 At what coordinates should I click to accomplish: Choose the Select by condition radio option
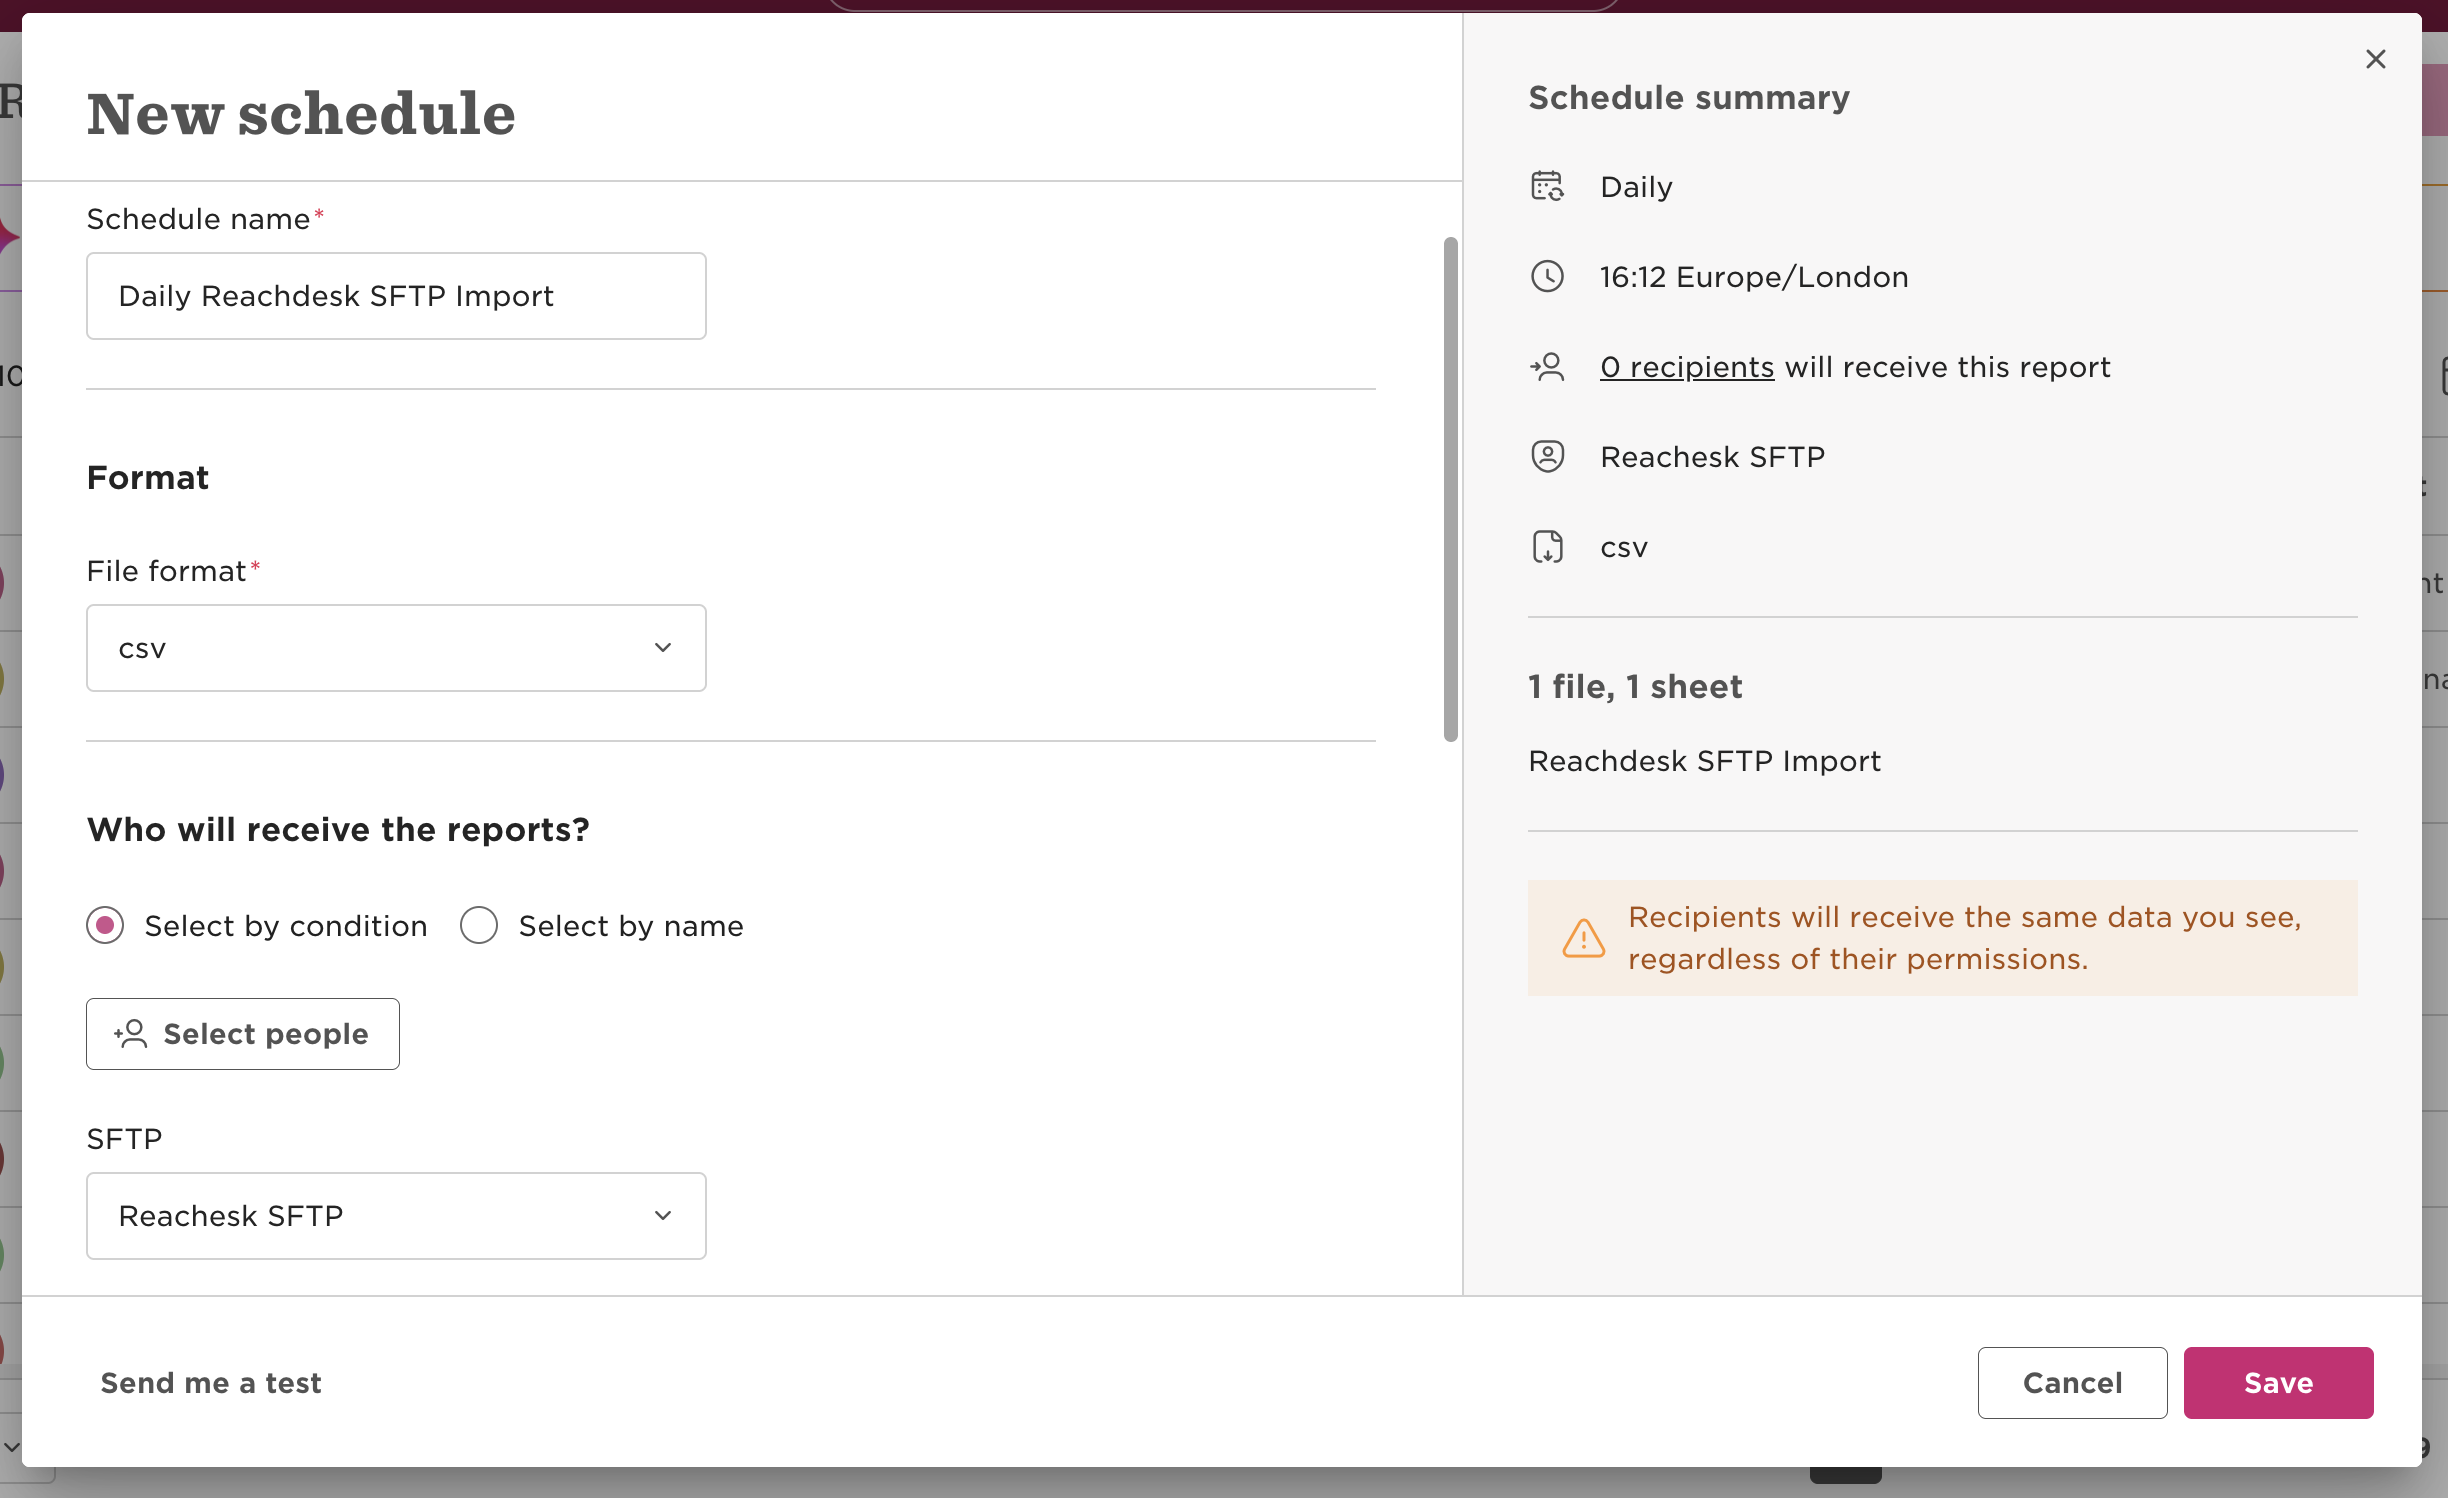[105, 925]
